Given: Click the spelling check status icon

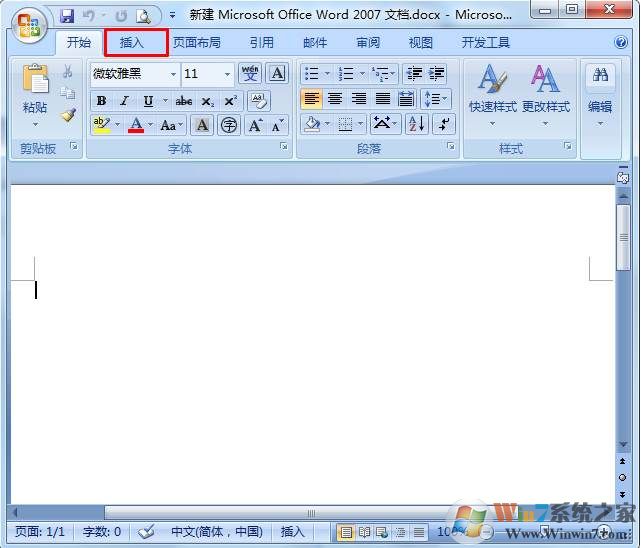Looking at the screenshot, I should coord(146,532).
